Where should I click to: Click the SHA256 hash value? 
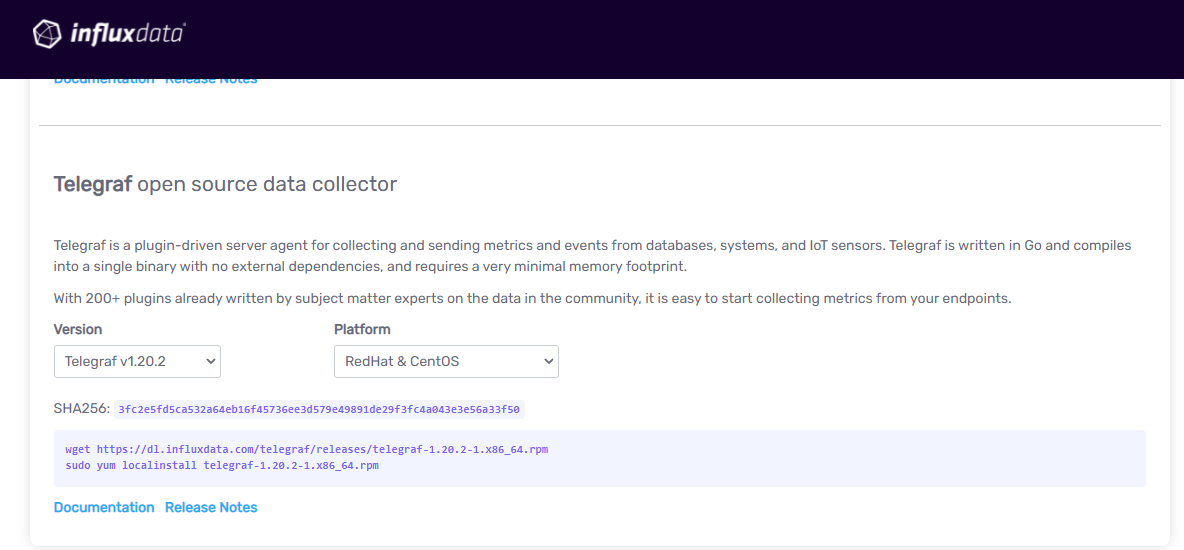pyautogui.click(x=319, y=409)
